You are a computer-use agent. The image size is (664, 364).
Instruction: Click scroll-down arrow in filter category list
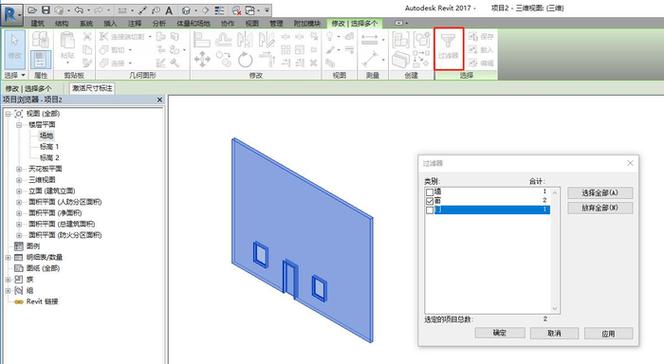555,309
